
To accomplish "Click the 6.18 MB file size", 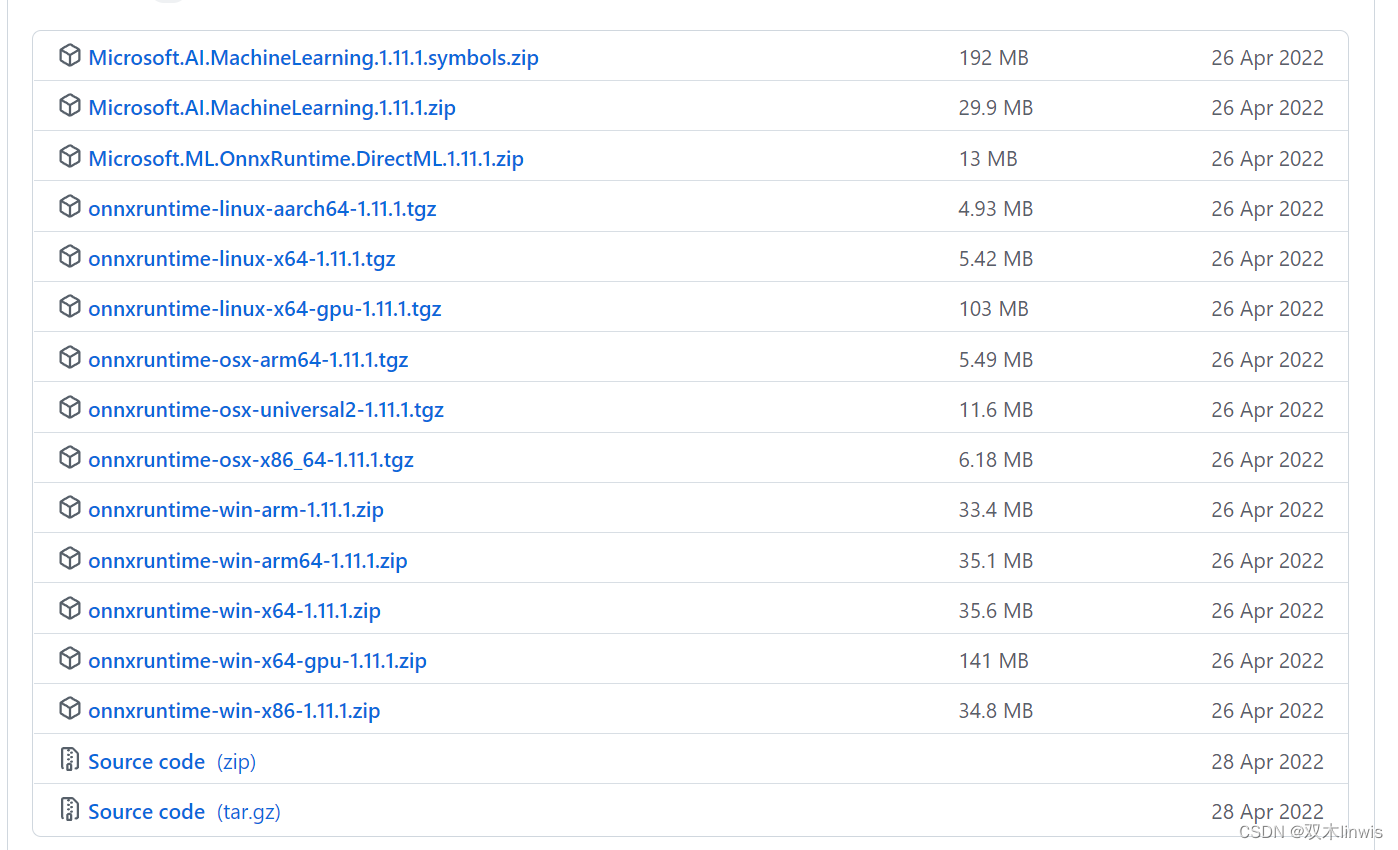I will [996, 460].
